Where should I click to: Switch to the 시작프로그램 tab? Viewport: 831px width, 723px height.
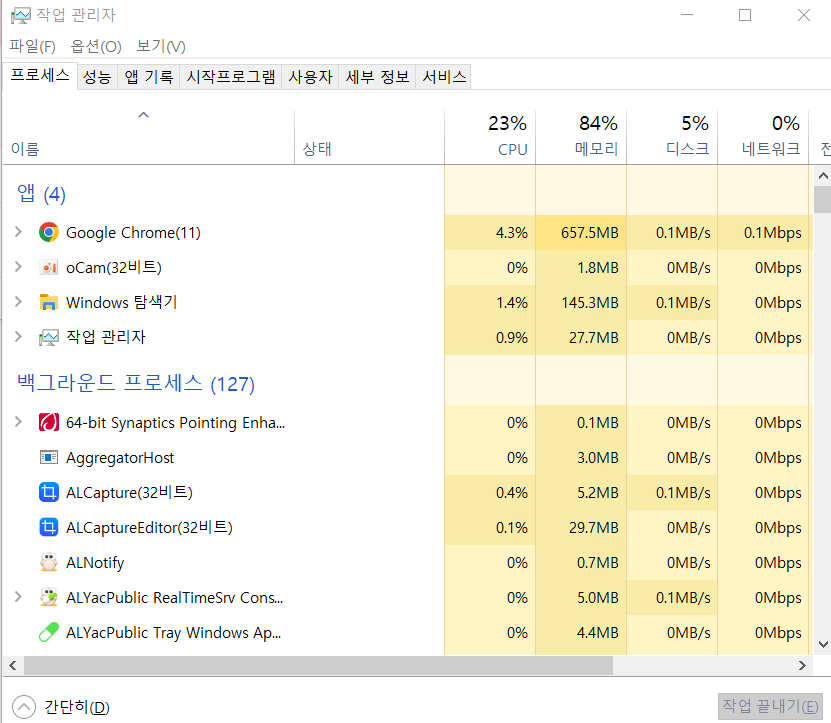pos(231,77)
